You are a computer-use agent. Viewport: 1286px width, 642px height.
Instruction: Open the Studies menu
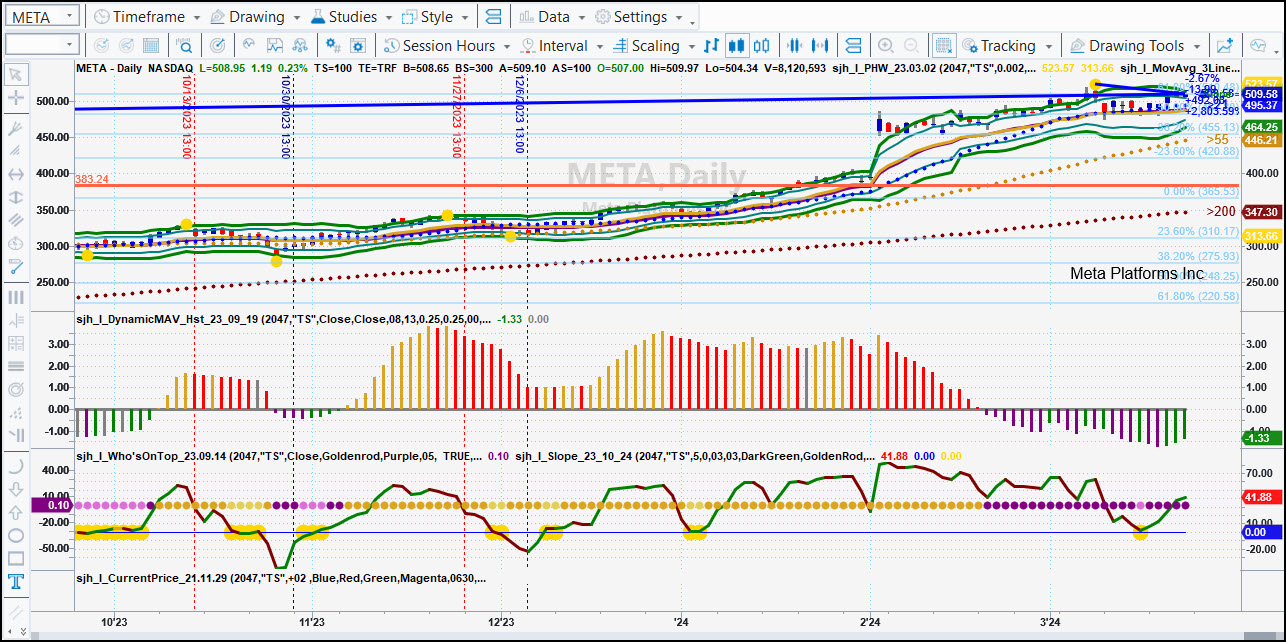click(x=351, y=17)
